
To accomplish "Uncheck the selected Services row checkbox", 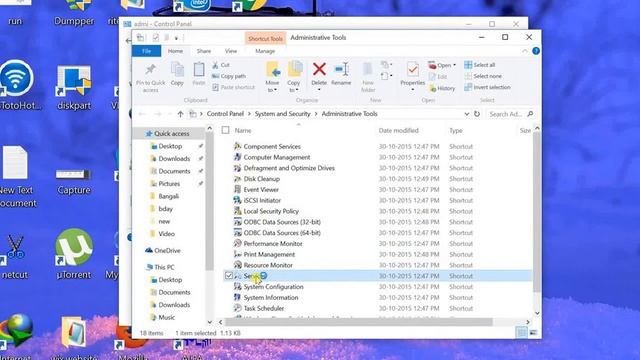I will click(x=229, y=276).
